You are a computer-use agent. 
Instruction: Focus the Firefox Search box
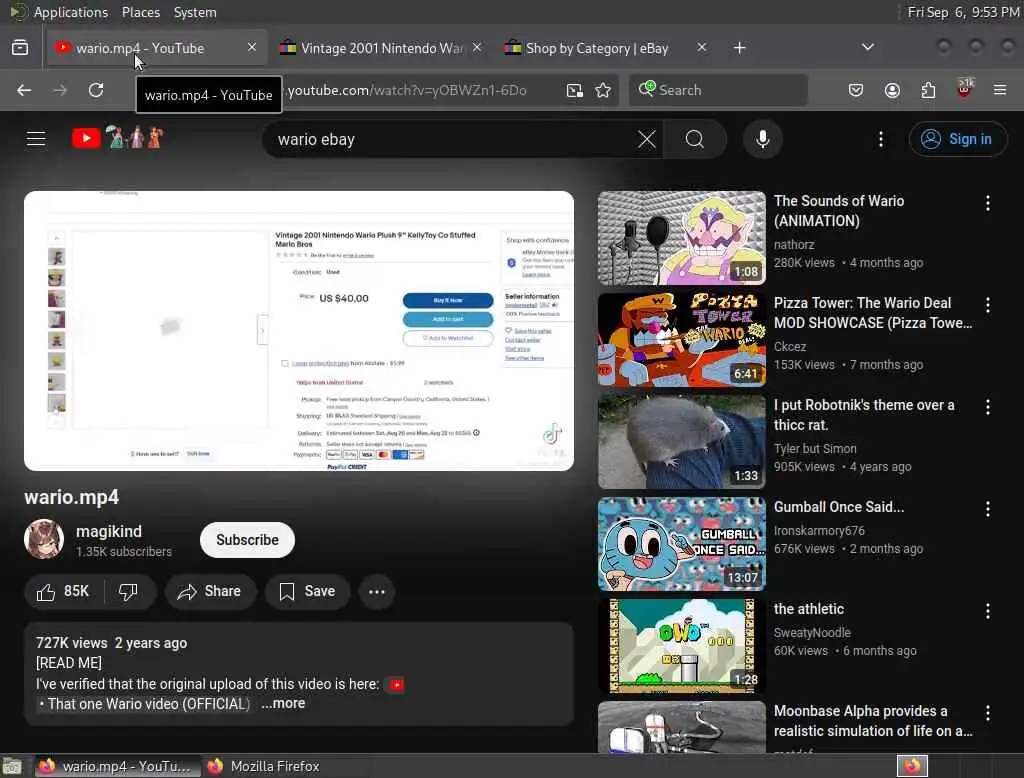[x=718, y=90]
